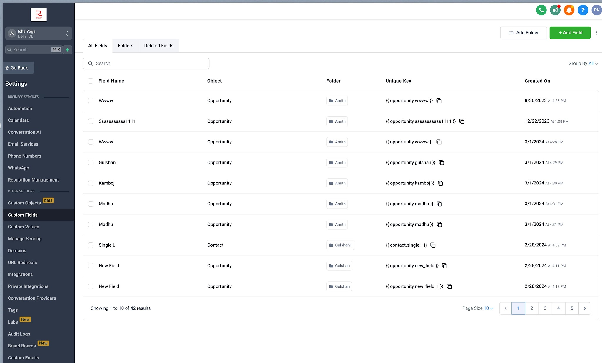Open the user profile avatar
The image size is (602, 363).
tap(597, 10)
